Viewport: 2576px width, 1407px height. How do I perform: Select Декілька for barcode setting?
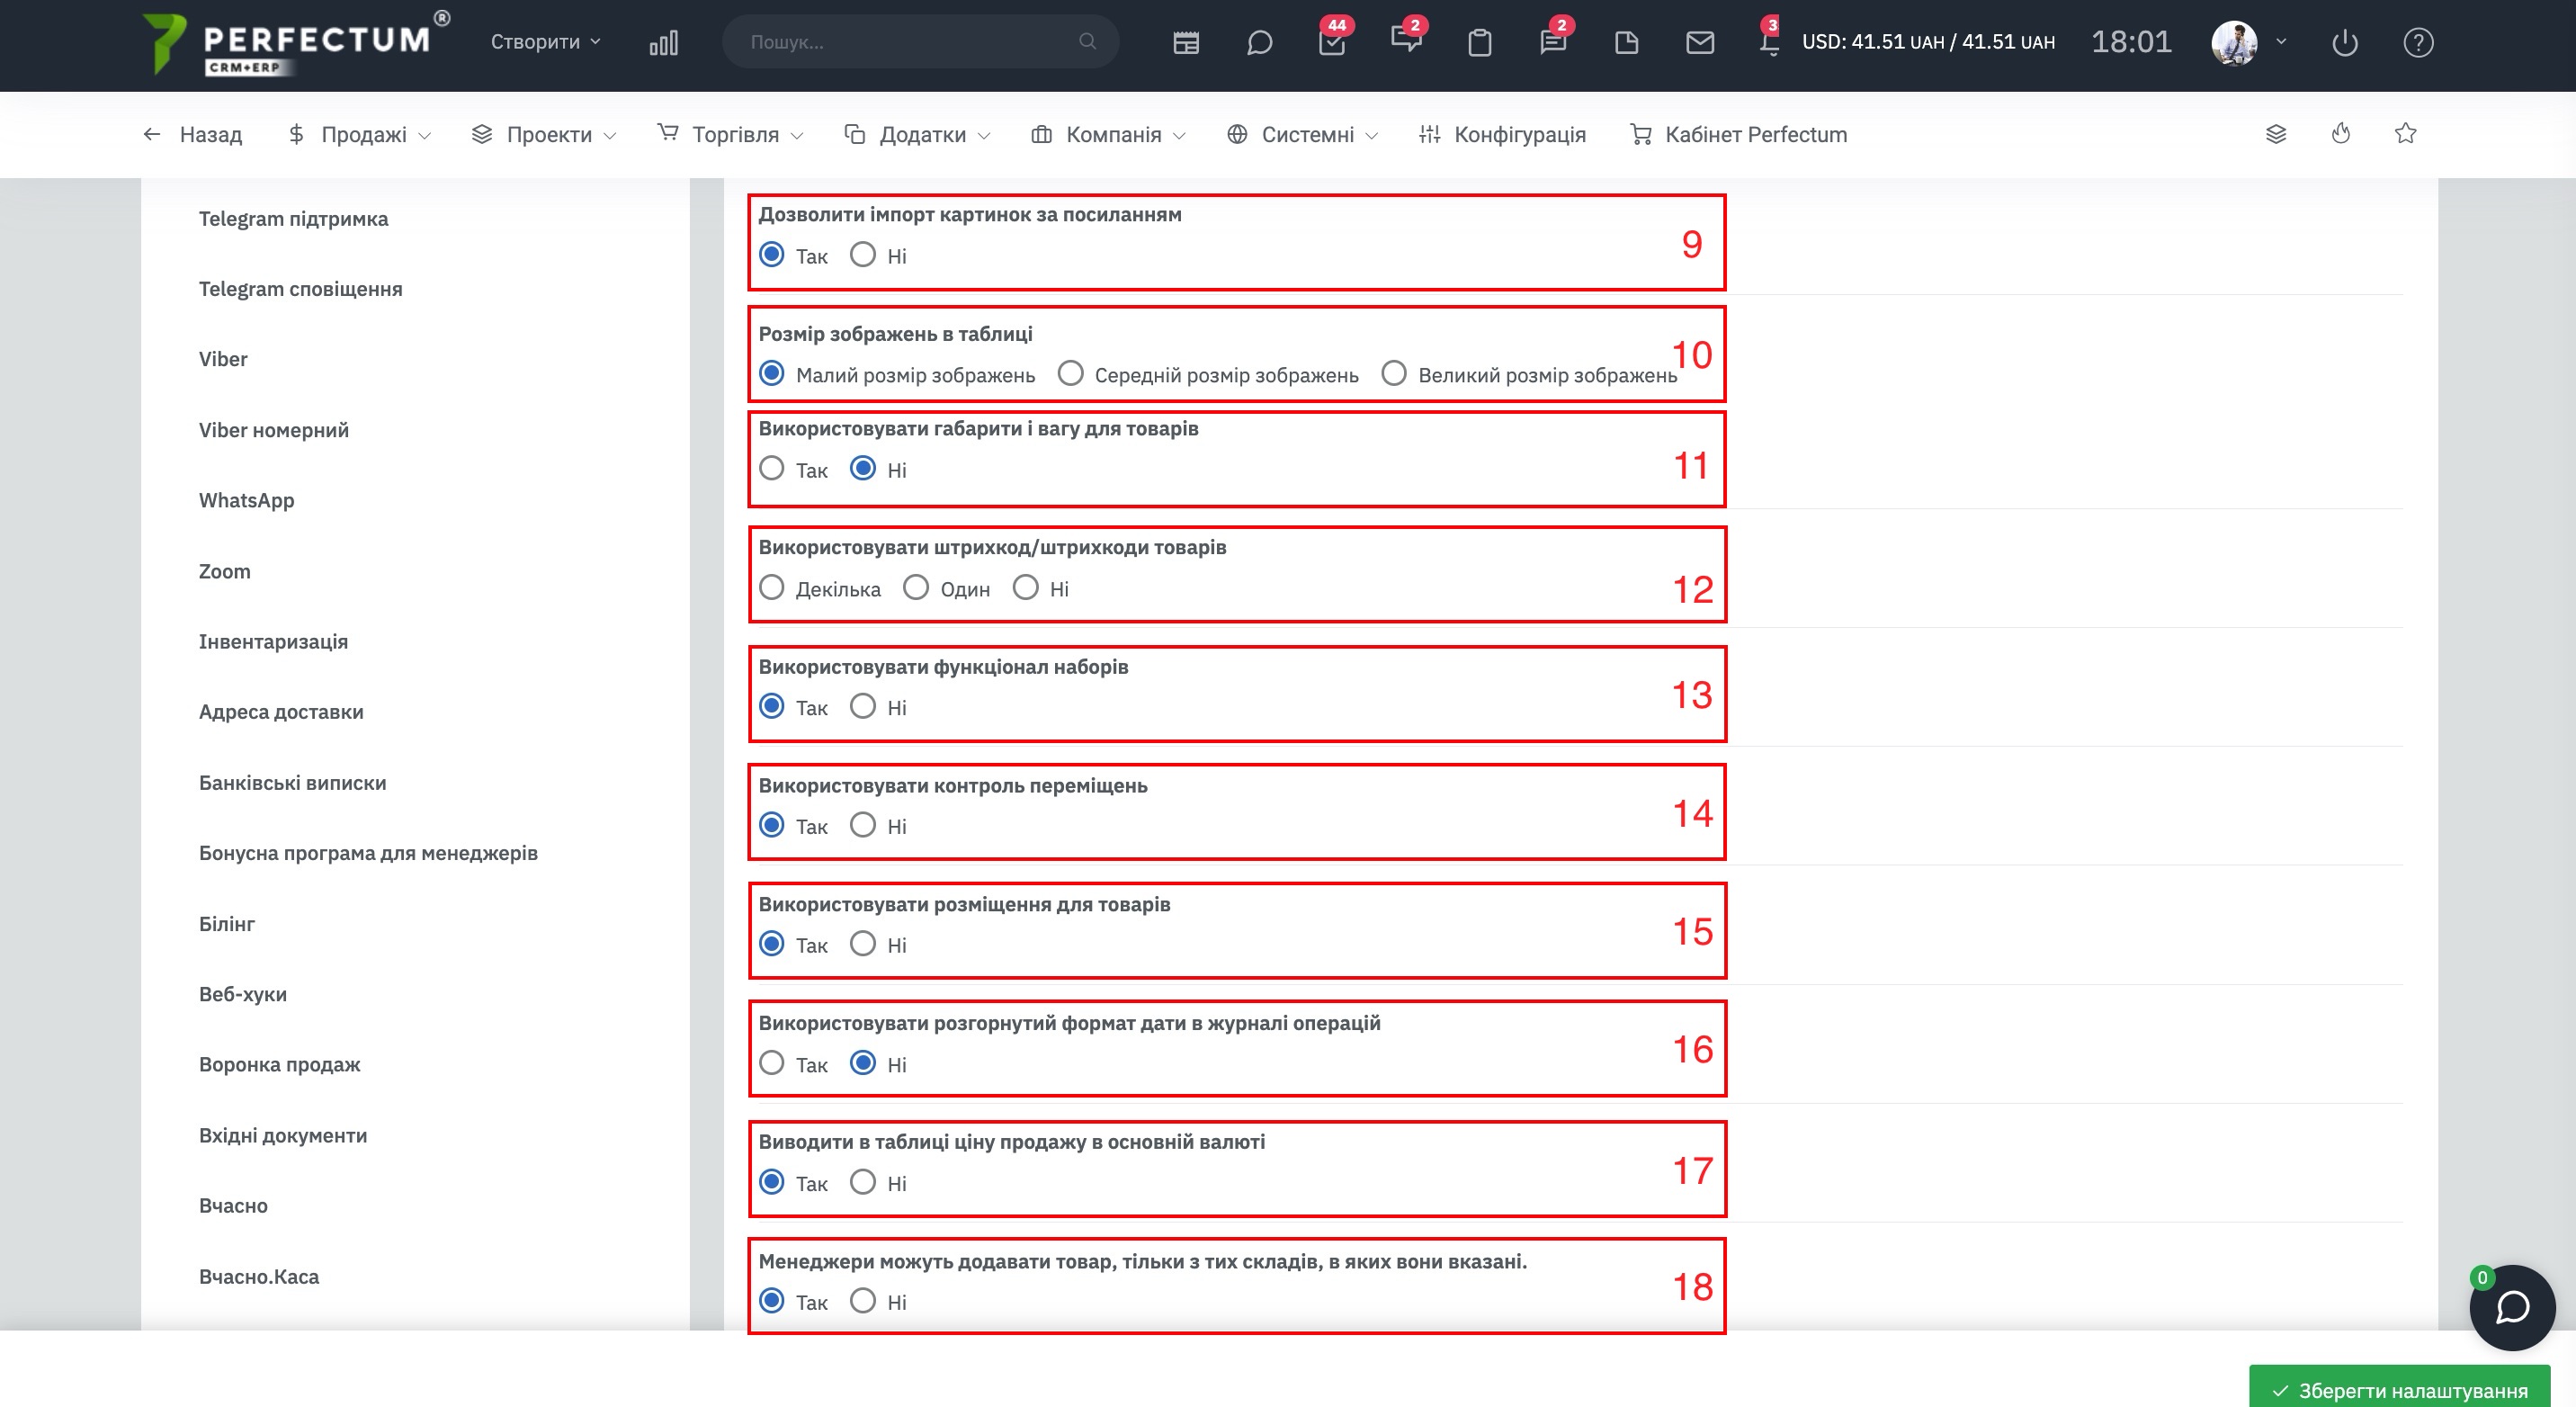[771, 588]
